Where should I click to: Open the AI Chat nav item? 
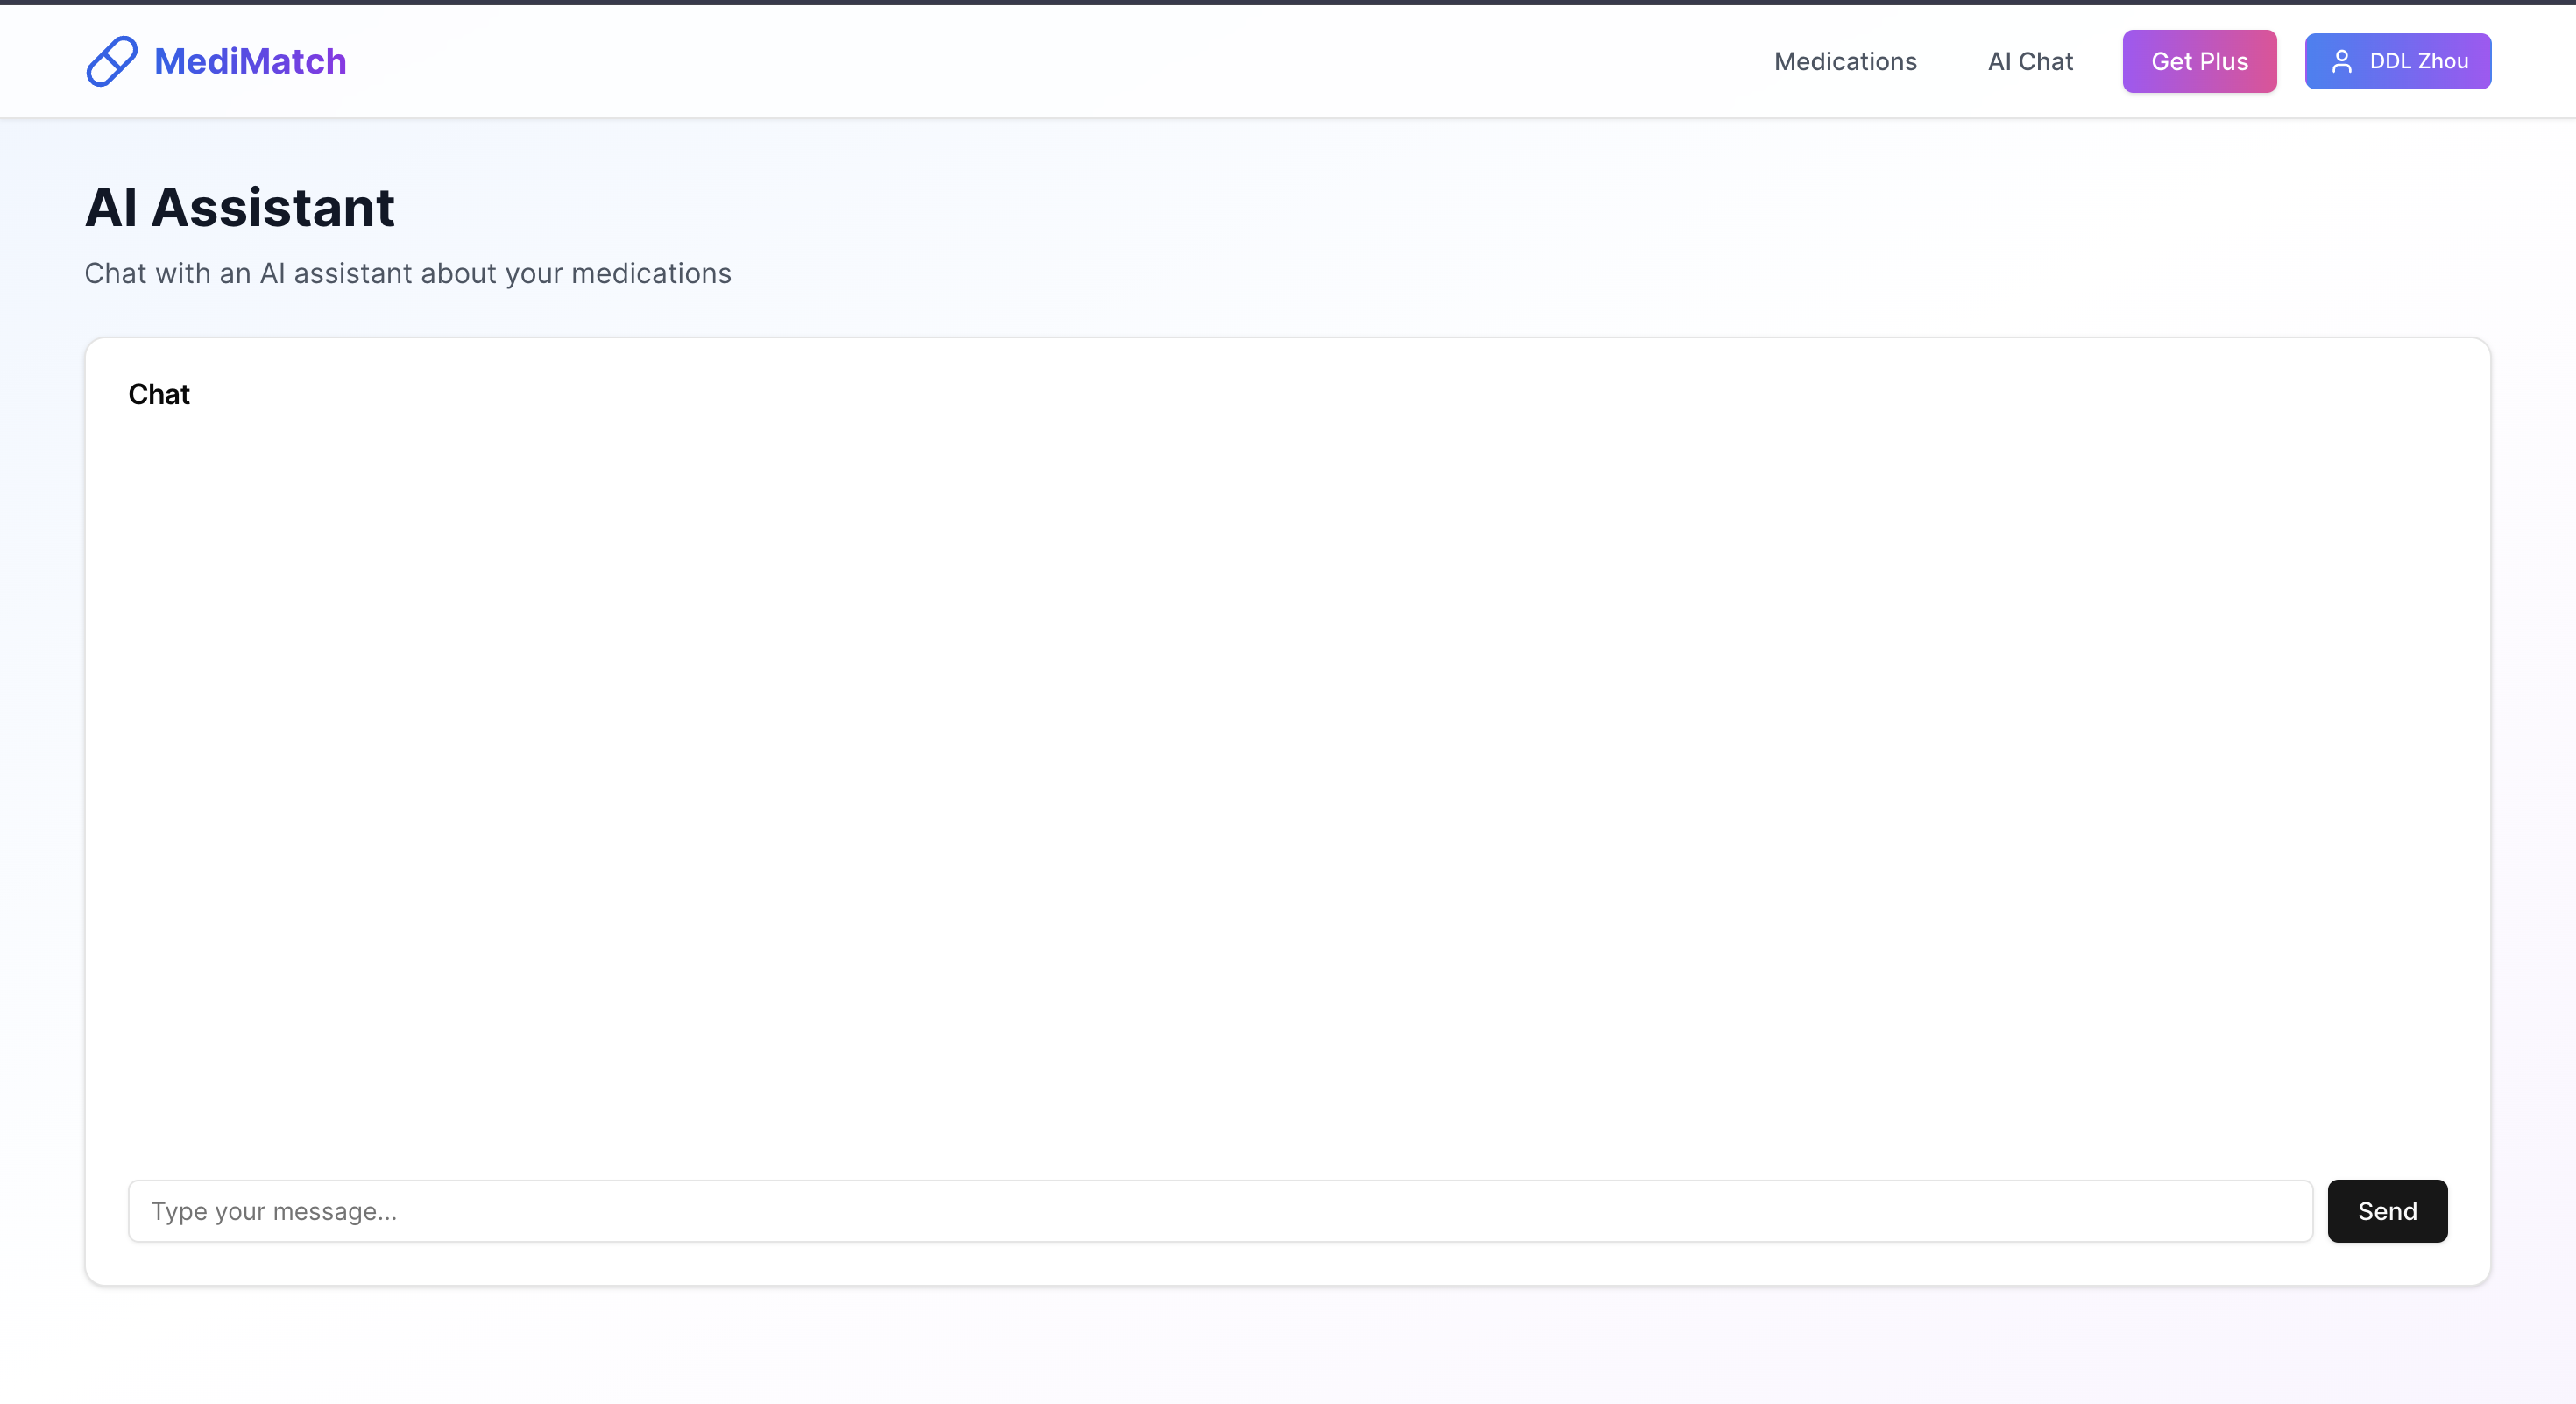pos(2029,61)
